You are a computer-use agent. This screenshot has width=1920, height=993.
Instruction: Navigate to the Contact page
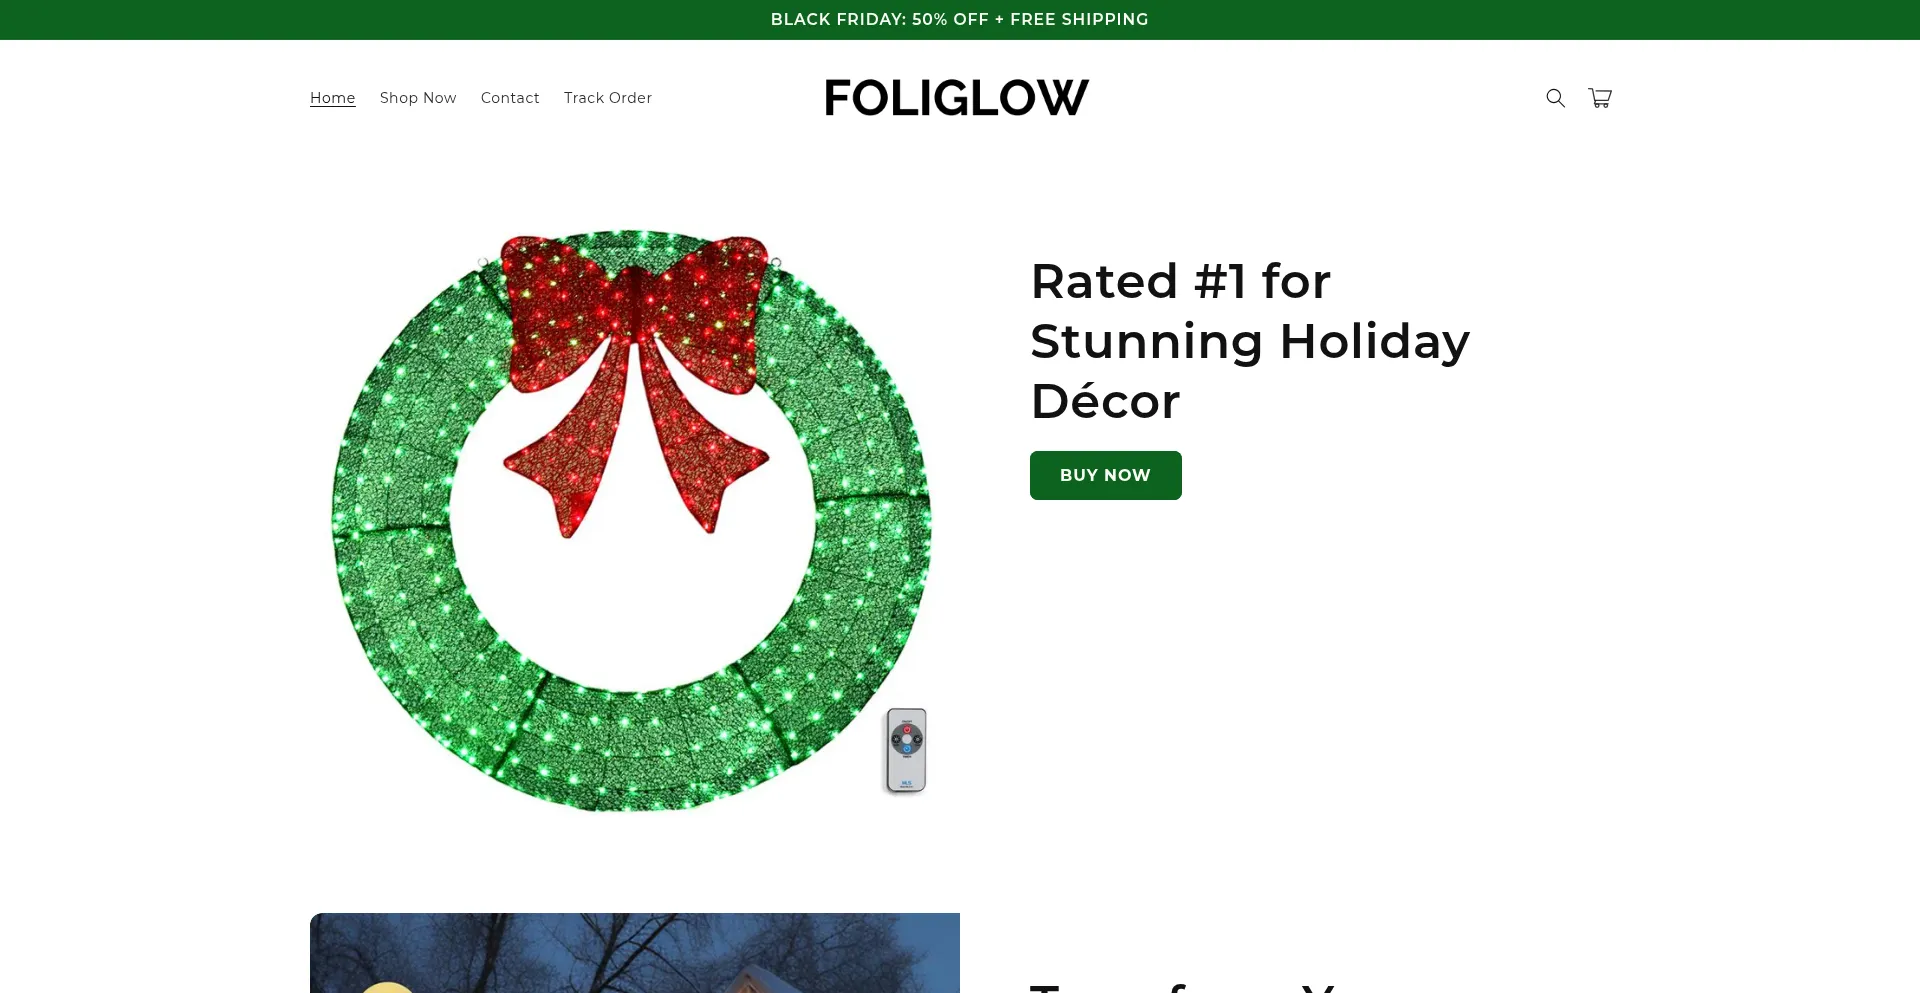(510, 98)
